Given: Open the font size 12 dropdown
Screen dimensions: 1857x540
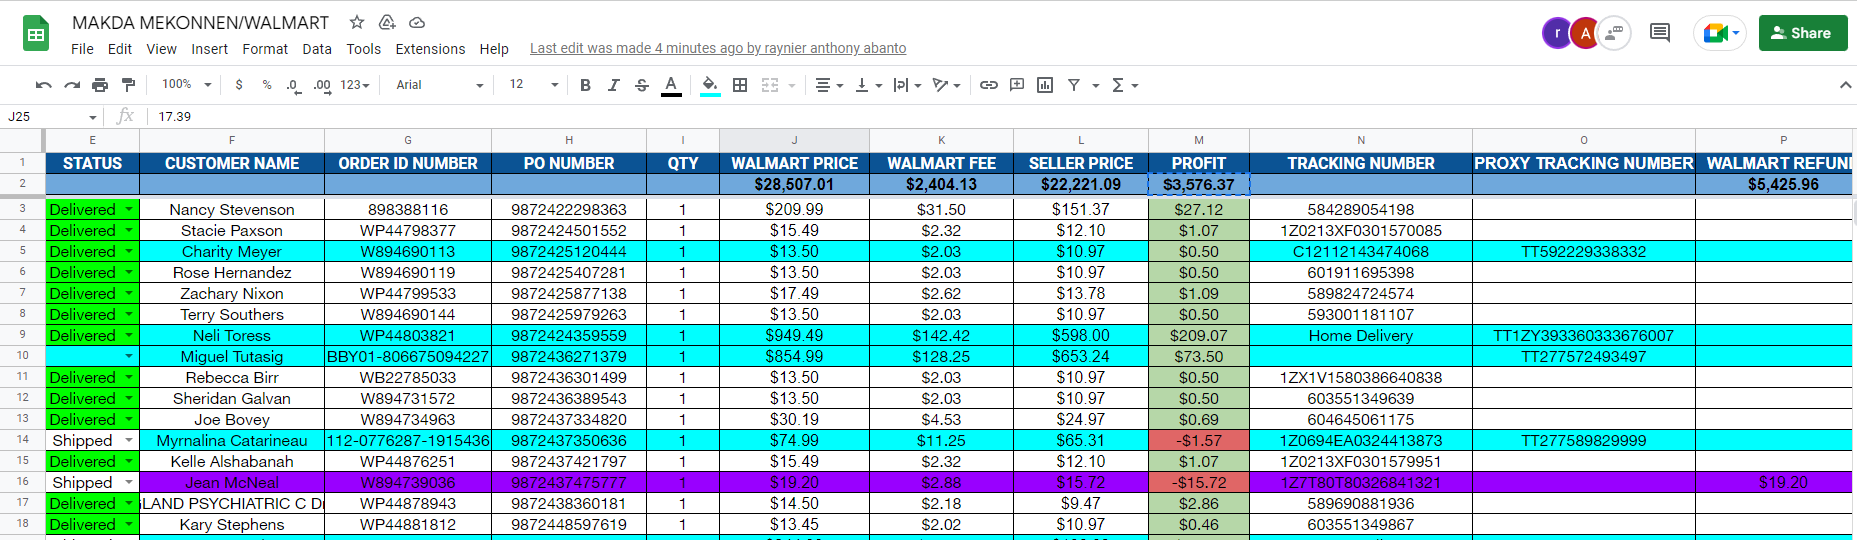Looking at the screenshot, I should (533, 85).
